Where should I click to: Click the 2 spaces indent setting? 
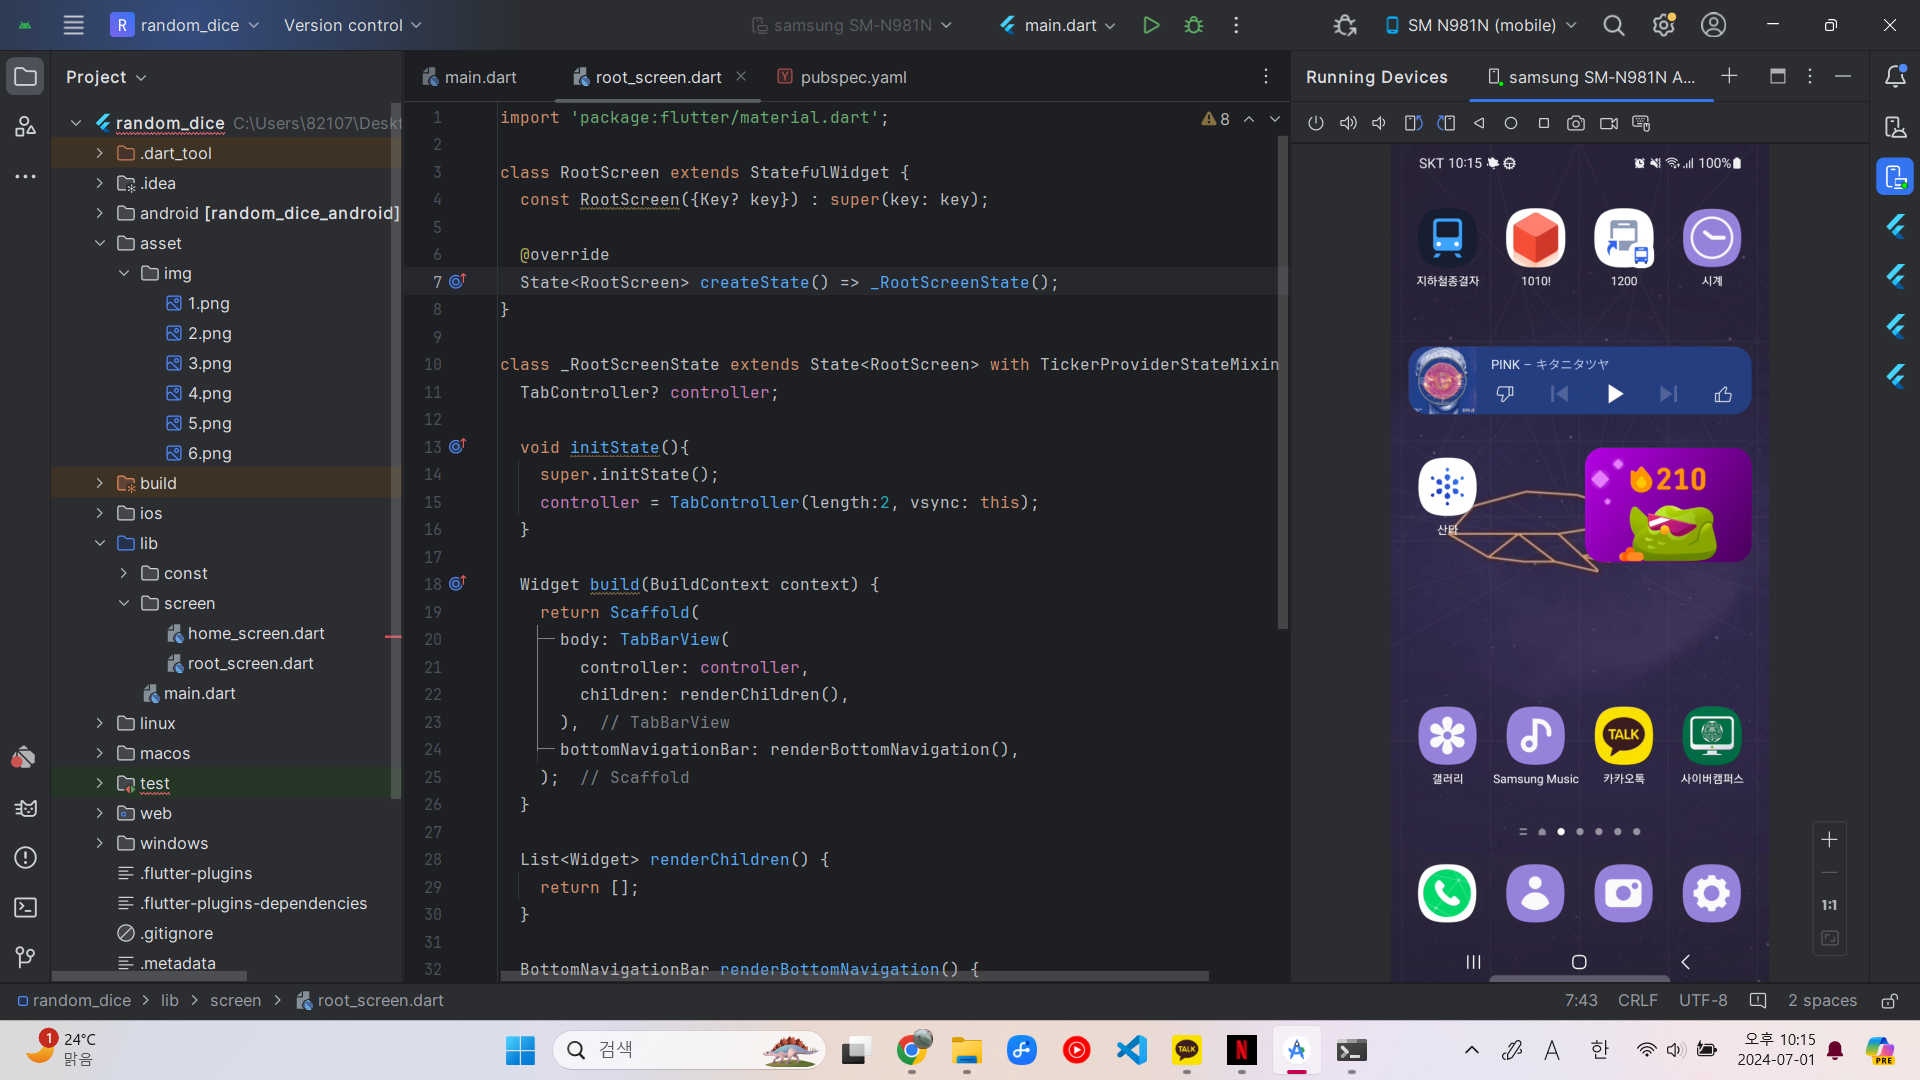click(1822, 1001)
